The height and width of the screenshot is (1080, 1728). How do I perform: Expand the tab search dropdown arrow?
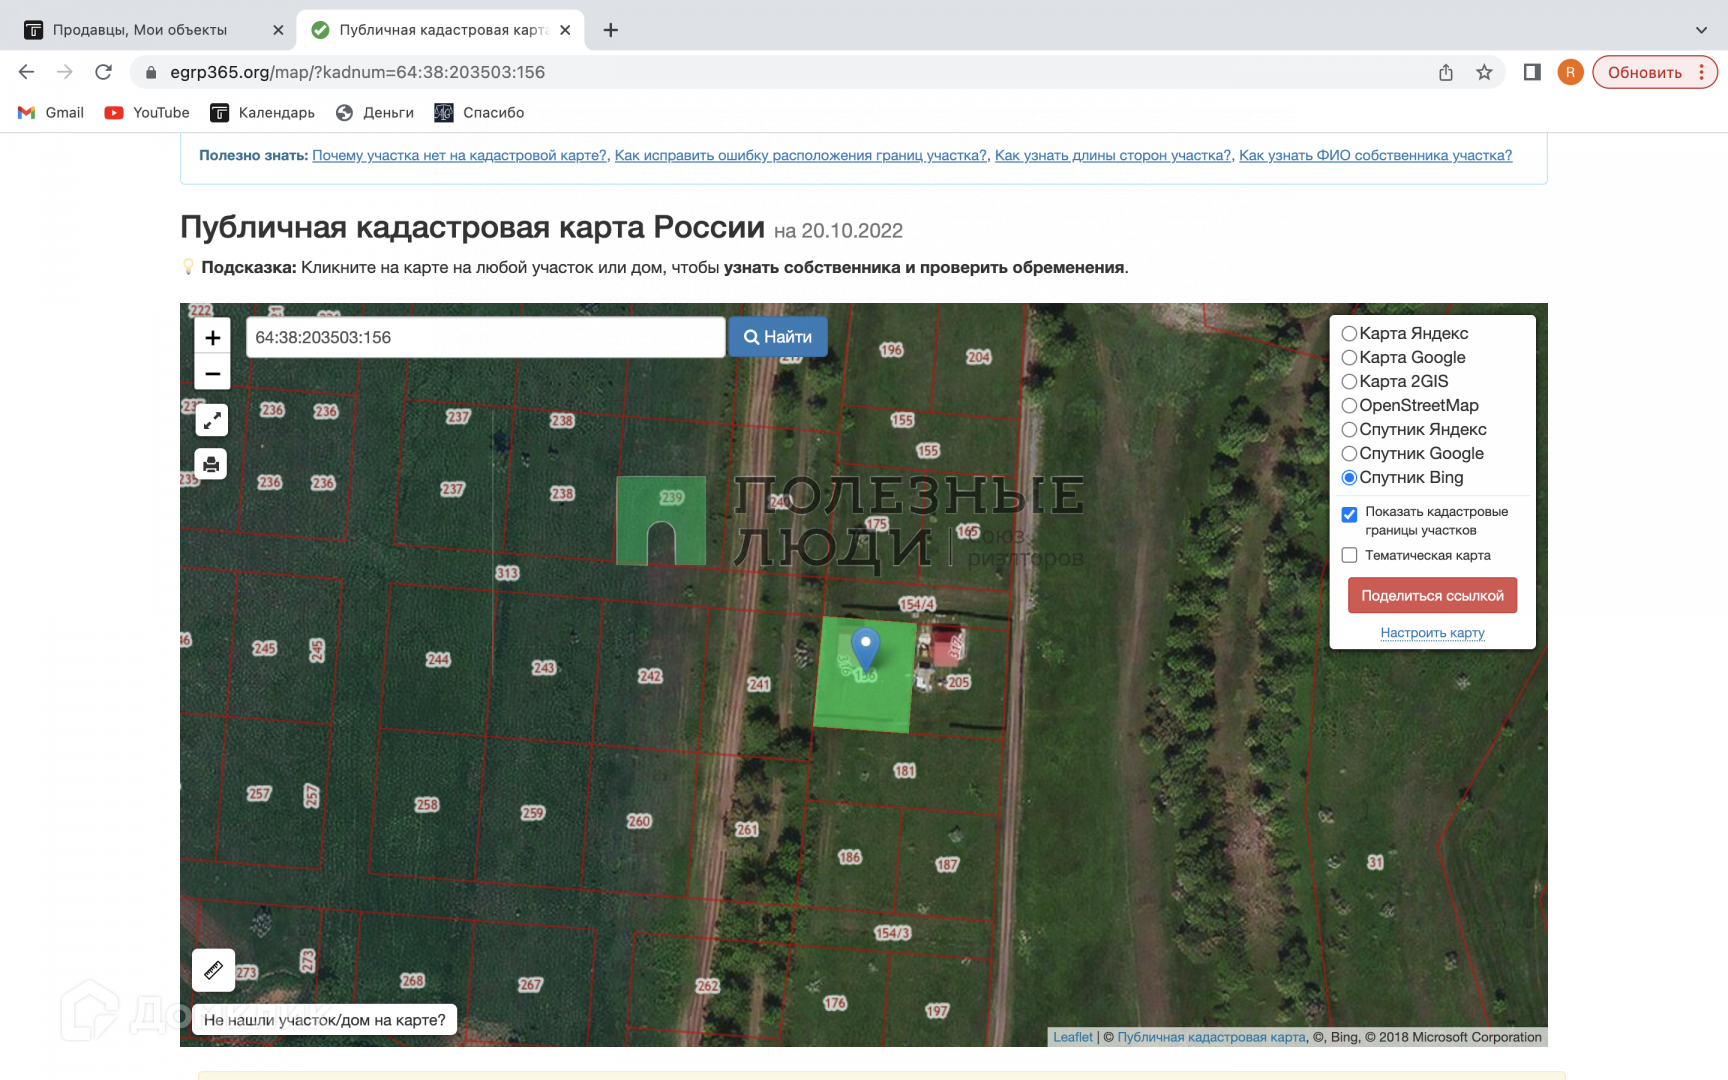point(1701,30)
